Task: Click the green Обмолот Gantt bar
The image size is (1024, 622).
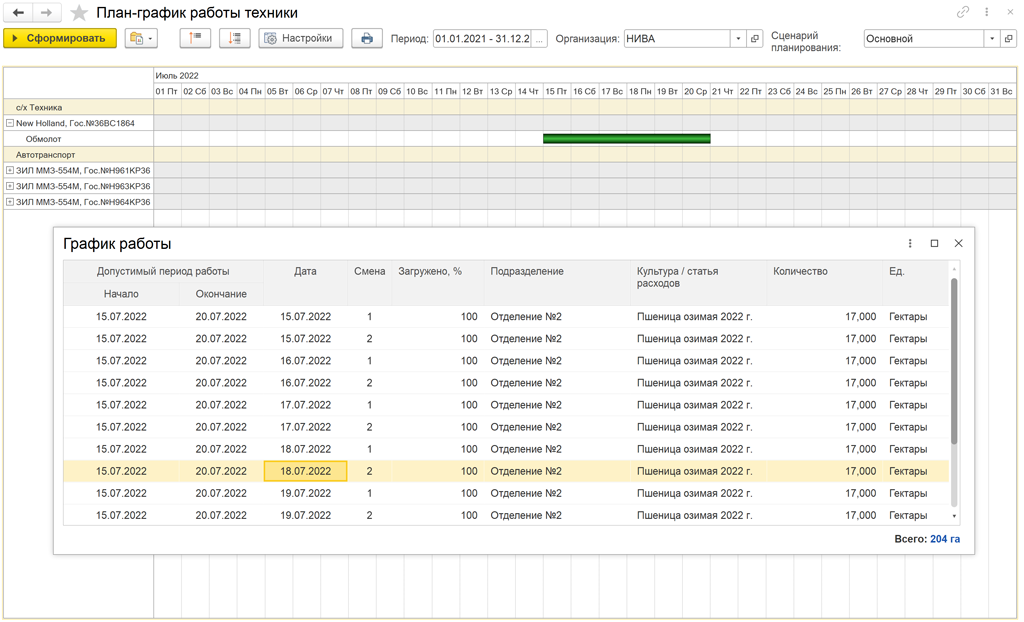Action: click(626, 139)
